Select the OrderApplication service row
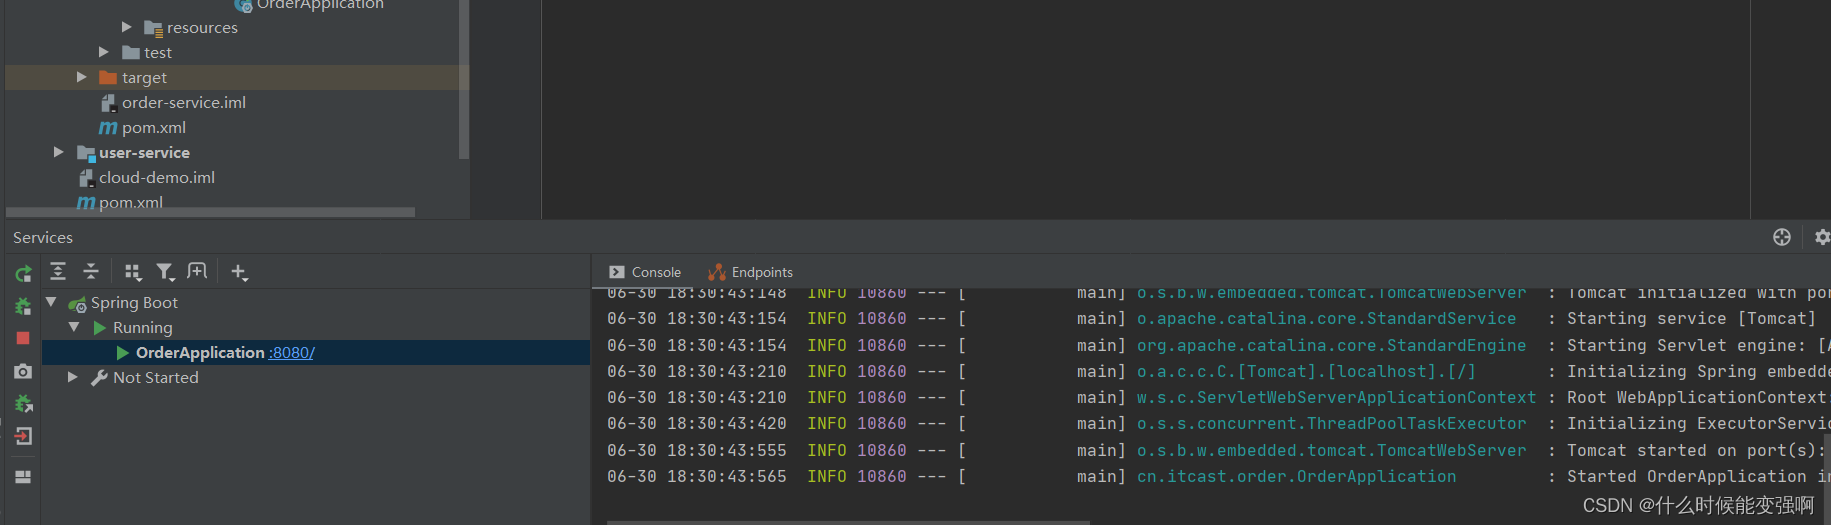 tap(316, 352)
